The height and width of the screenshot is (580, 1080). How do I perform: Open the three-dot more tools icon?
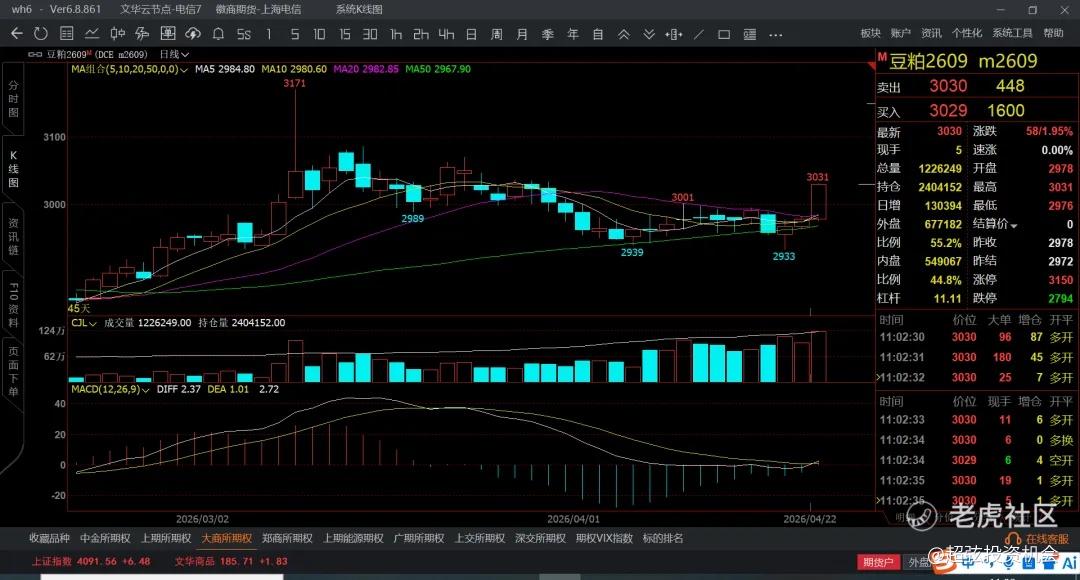click(x=776, y=34)
